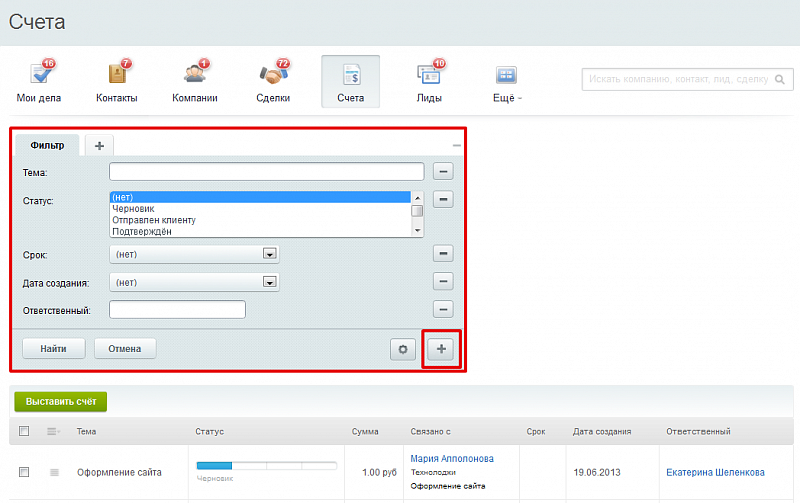
Task: Select Отправлен клиенту status option
Action: click(x=260, y=220)
